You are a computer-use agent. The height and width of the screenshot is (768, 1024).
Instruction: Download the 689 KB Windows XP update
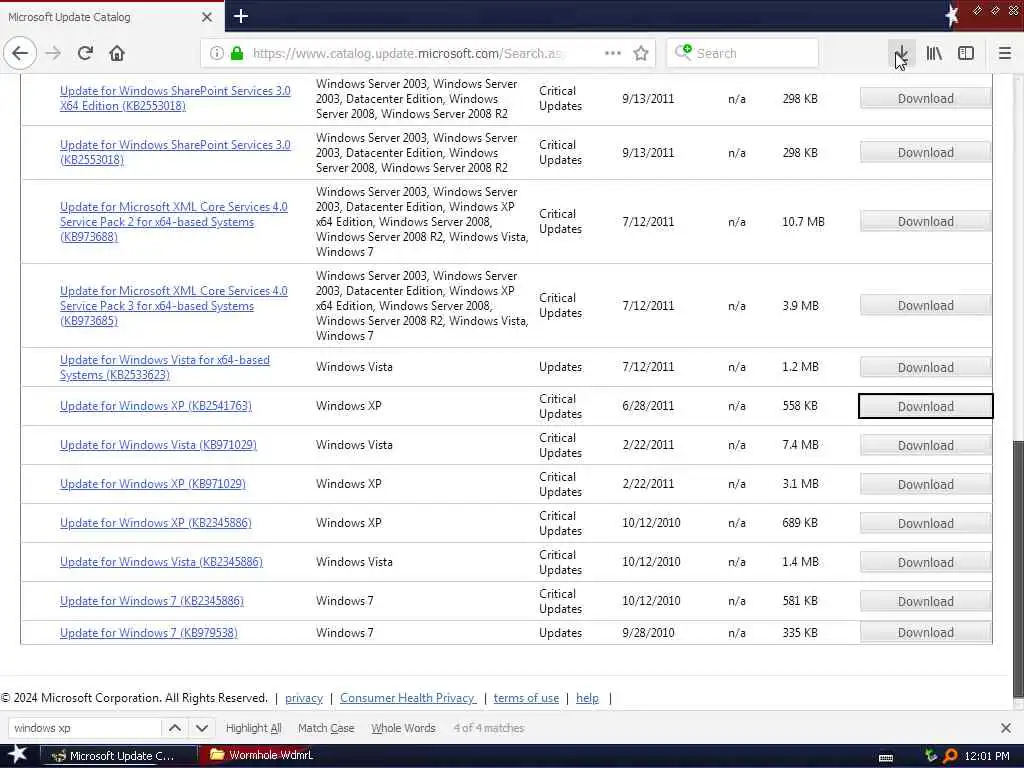point(925,523)
